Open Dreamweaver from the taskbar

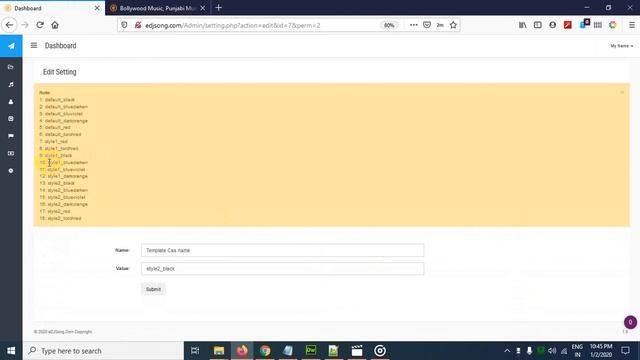(311, 350)
